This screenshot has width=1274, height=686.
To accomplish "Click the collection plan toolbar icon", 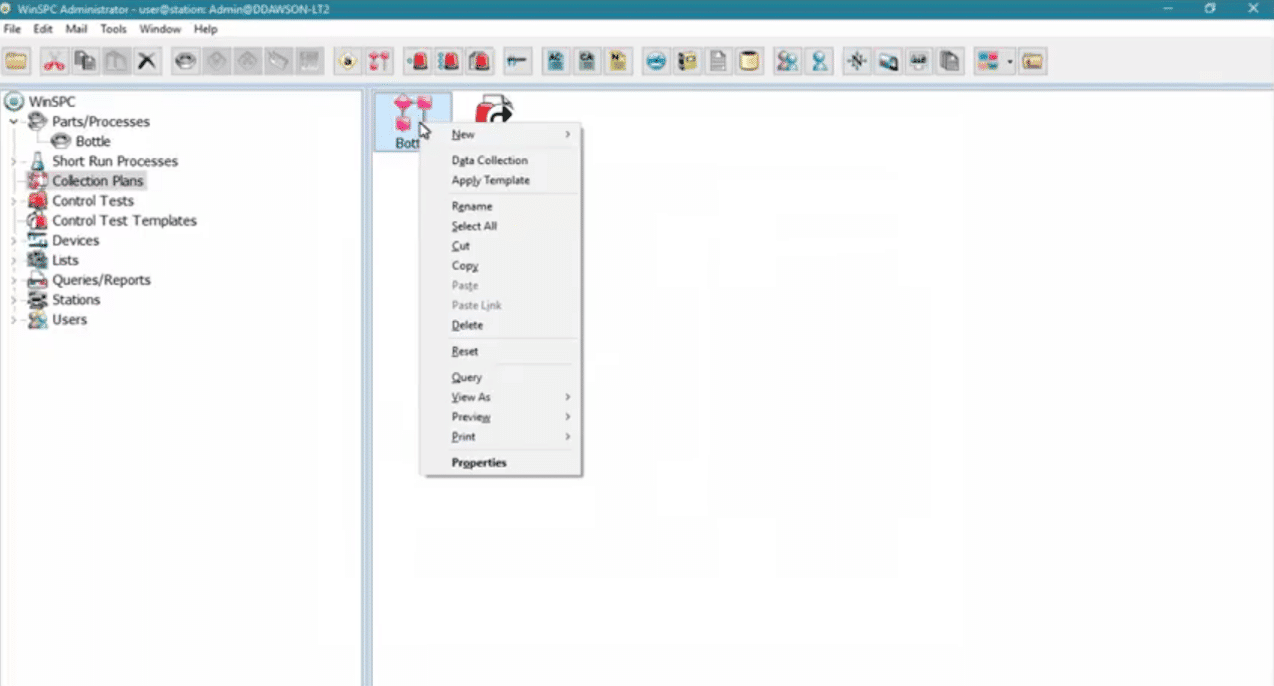I will coord(378,62).
